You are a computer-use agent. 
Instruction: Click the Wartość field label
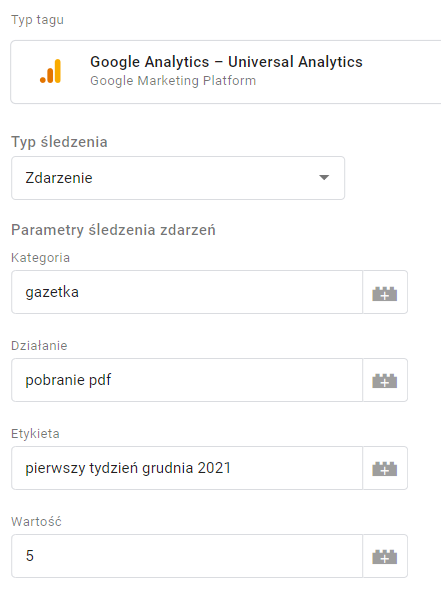point(36,522)
